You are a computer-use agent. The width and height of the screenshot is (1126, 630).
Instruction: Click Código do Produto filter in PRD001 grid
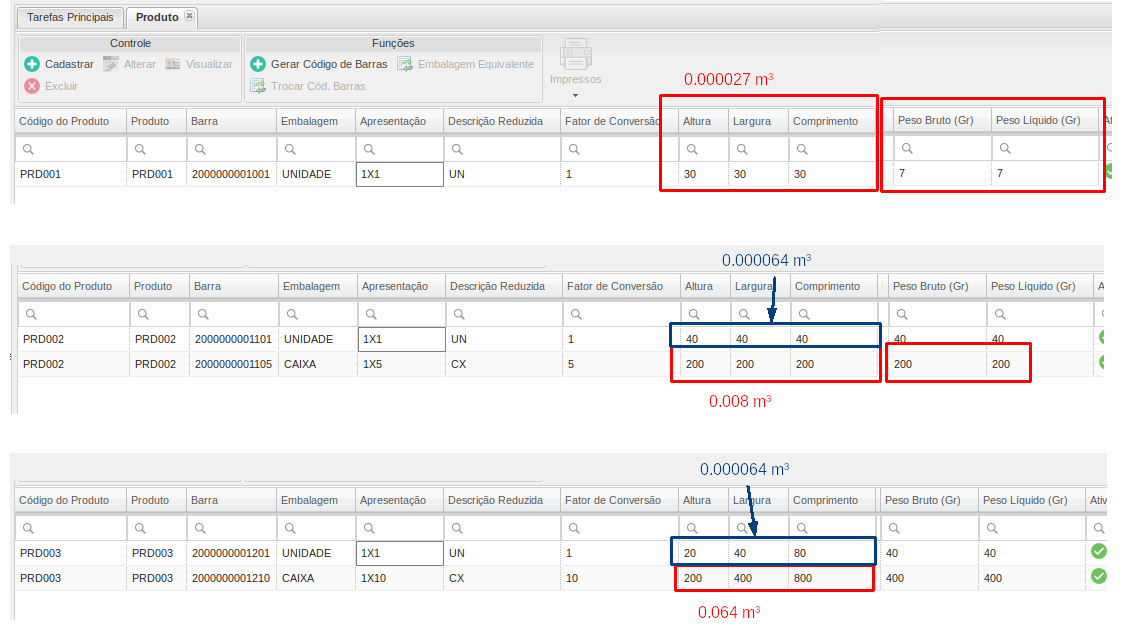(x=70, y=149)
